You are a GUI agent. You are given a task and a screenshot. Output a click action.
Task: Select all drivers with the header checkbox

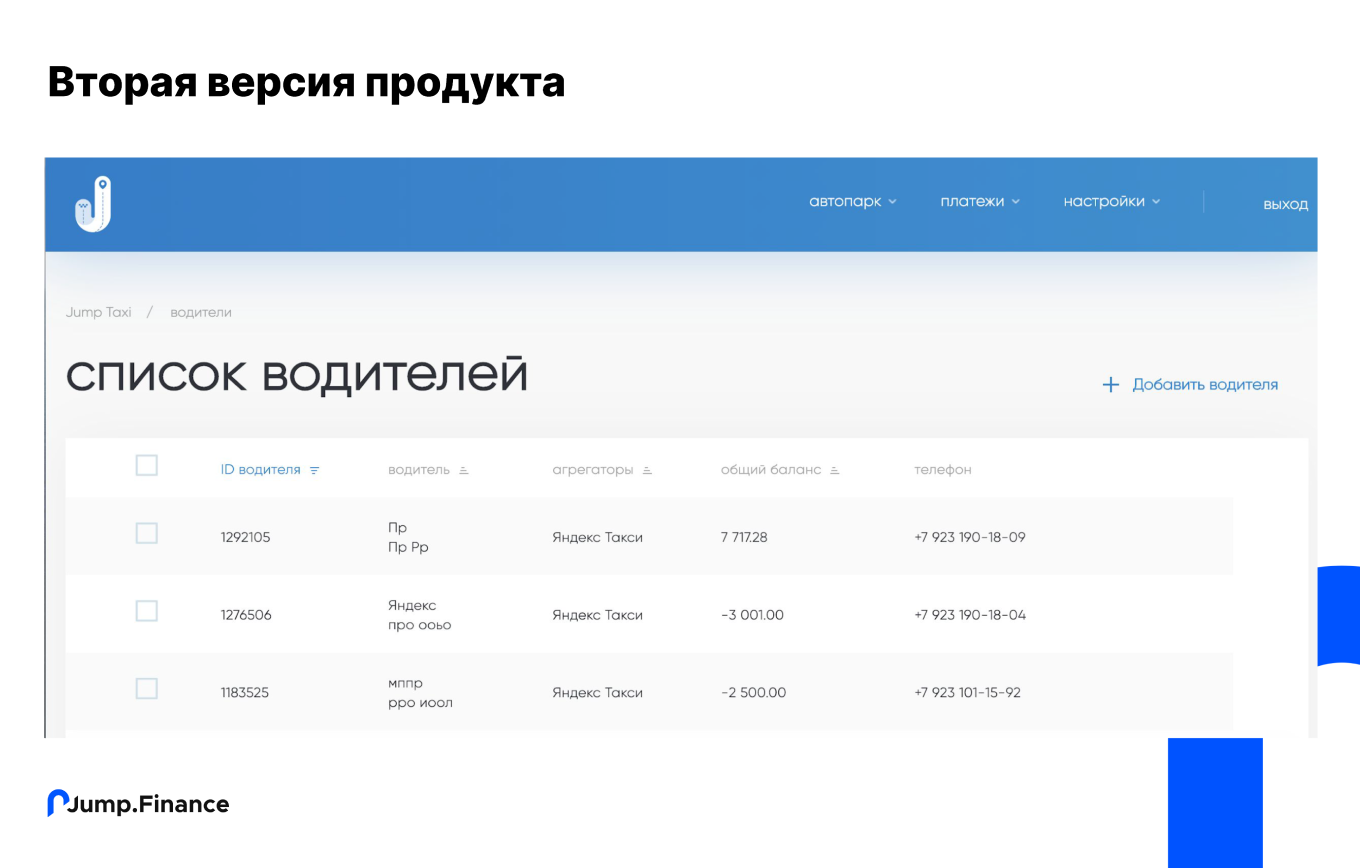point(146,465)
